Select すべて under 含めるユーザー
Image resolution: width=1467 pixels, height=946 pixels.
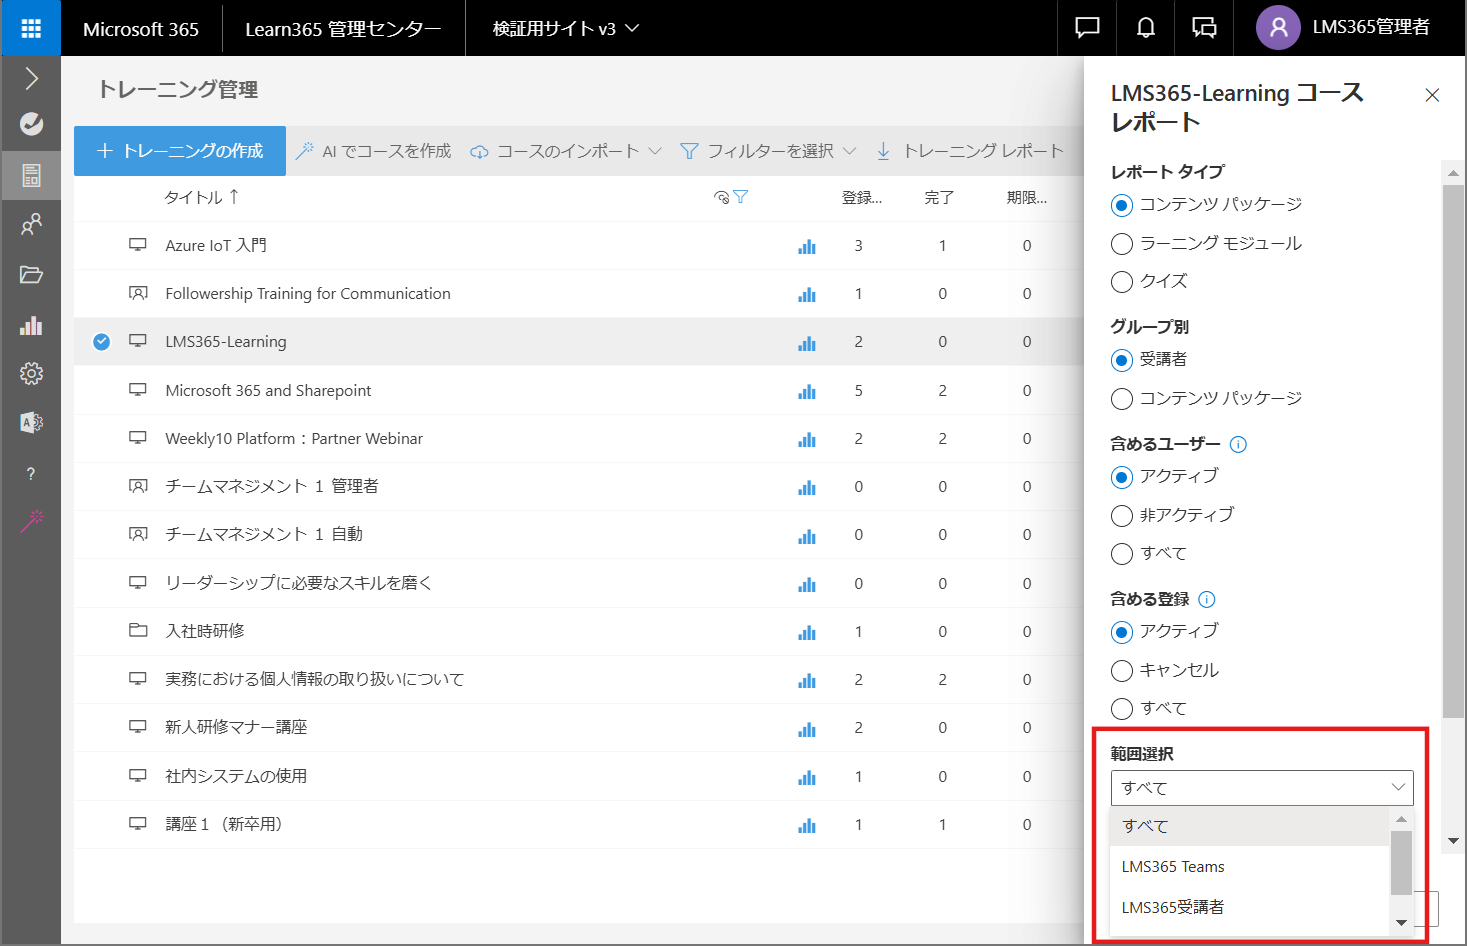pyautogui.click(x=1122, y=554)
